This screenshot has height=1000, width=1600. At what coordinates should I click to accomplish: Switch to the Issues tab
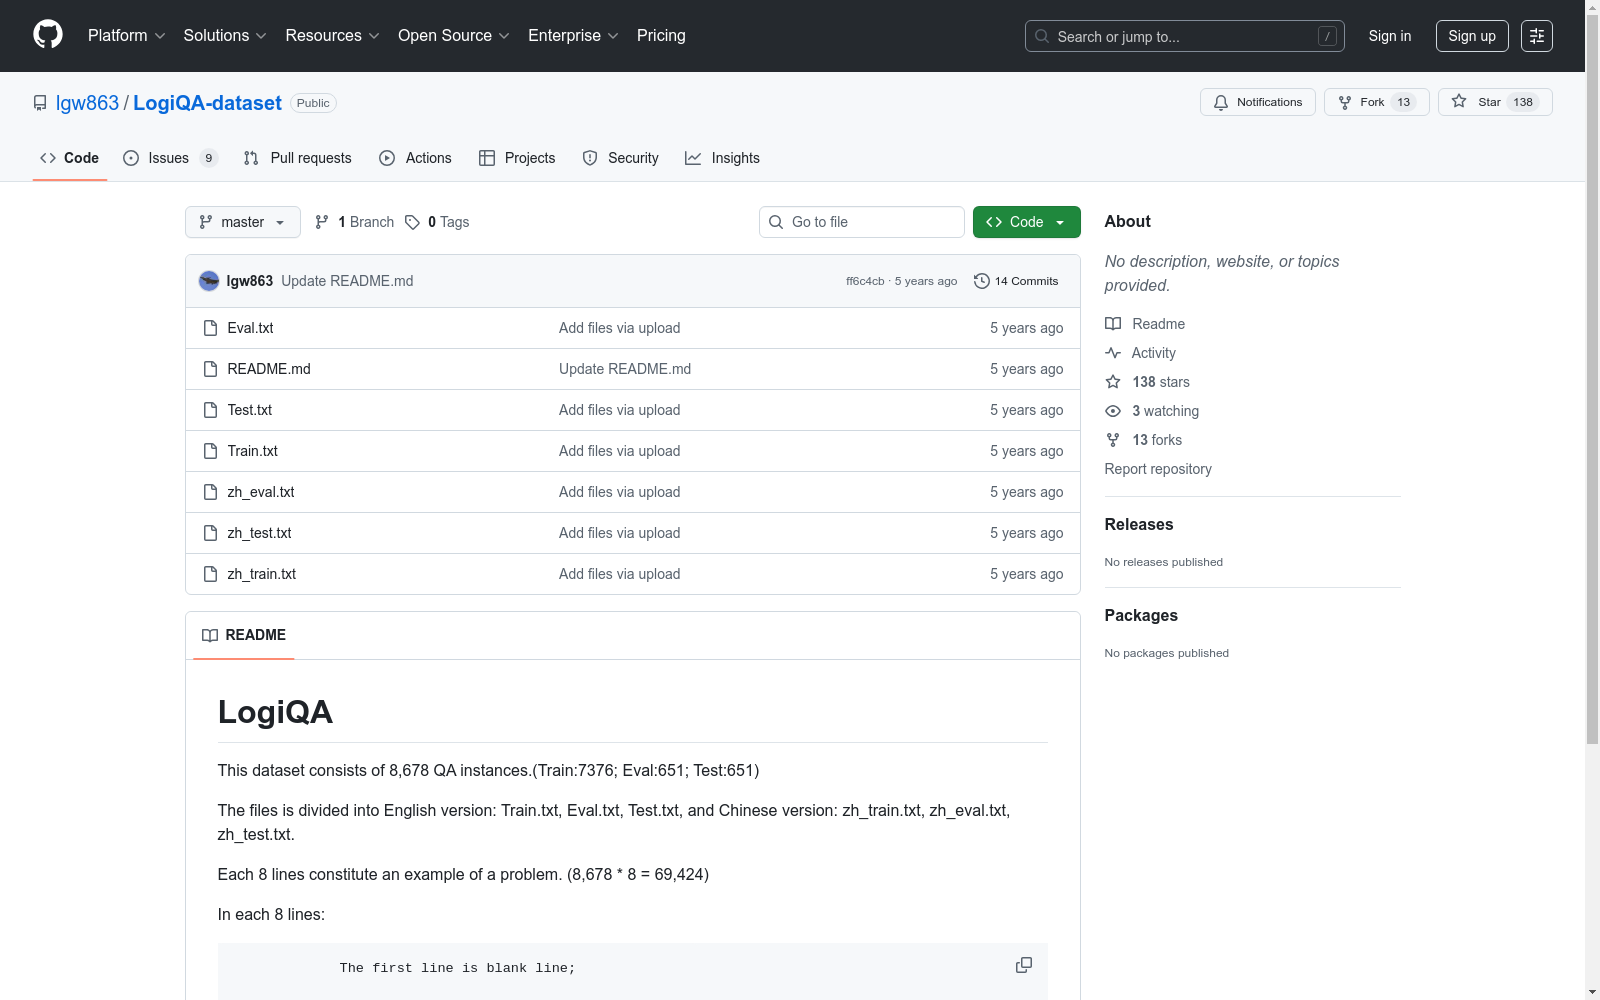(x=169, y=158)
